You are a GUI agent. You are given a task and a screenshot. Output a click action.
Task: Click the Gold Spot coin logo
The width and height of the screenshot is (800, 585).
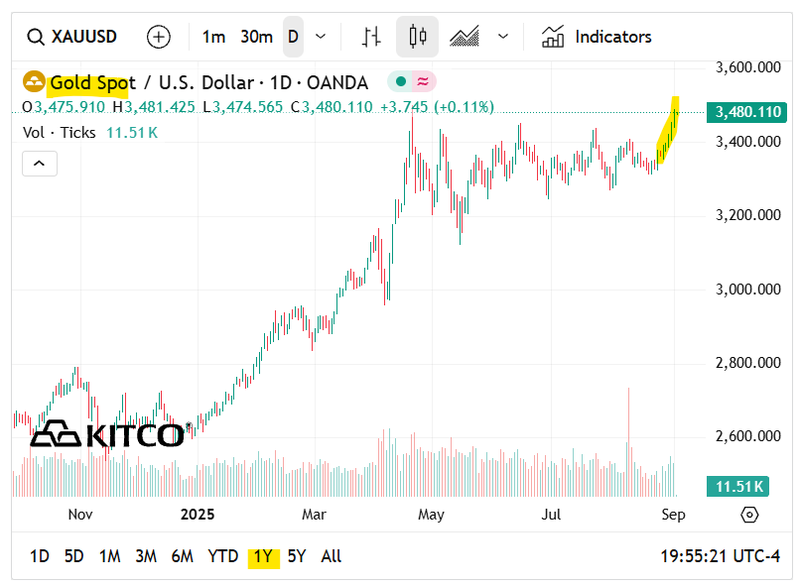coord(33,82)
